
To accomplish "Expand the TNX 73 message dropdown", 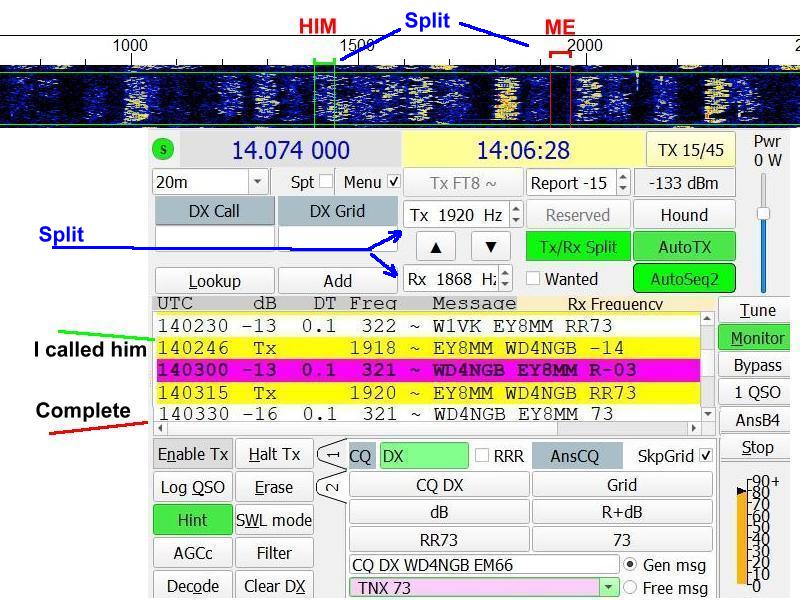I will tap(607, 588).
